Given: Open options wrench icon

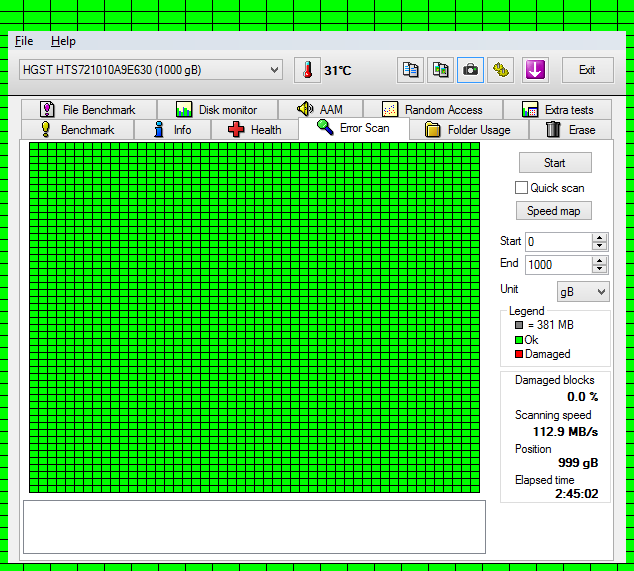Looking at the screenshot, I should pos(501,70).
